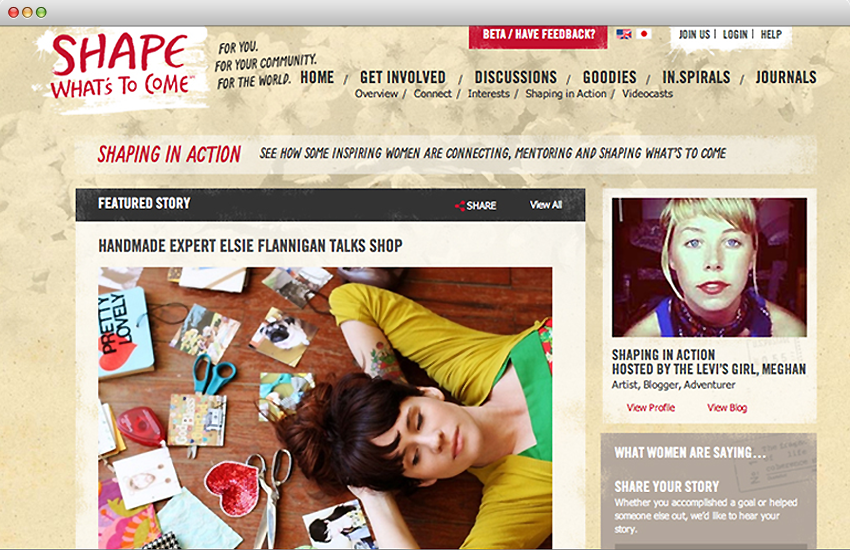Play Meghan's video thumbnail
850x550 pixels.
709,267
